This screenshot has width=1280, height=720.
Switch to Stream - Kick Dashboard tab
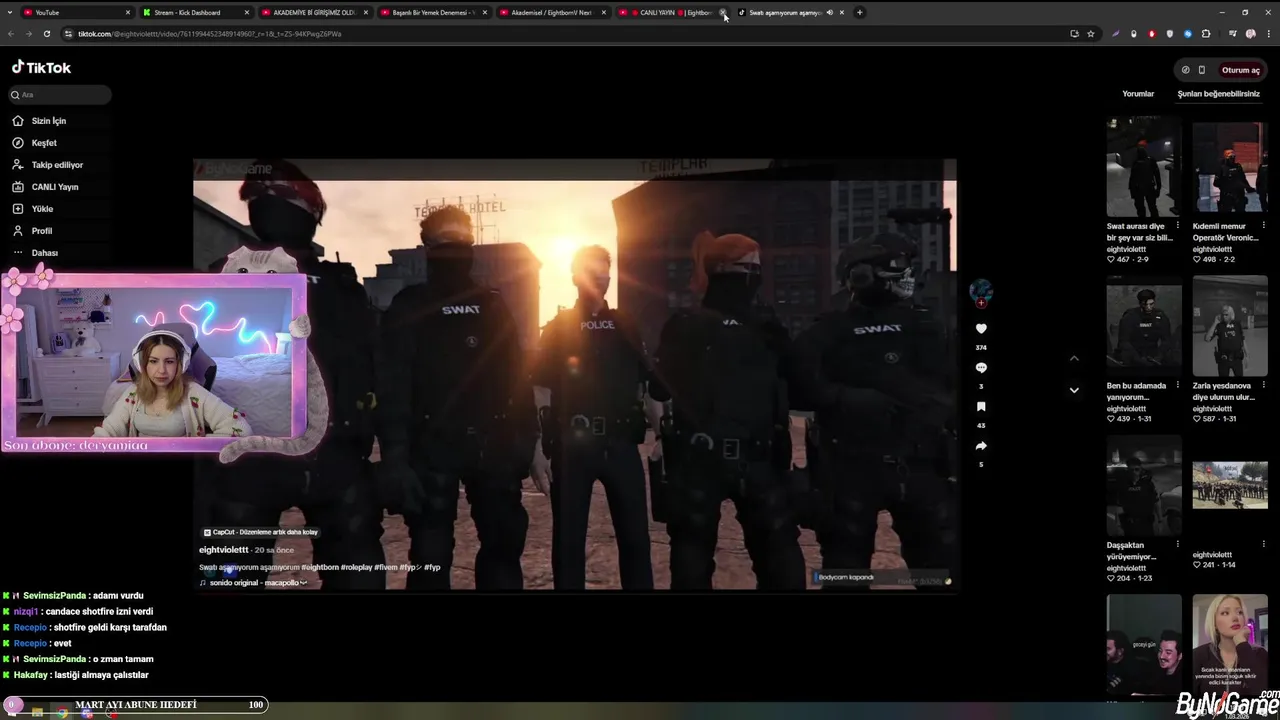(195, 12)
